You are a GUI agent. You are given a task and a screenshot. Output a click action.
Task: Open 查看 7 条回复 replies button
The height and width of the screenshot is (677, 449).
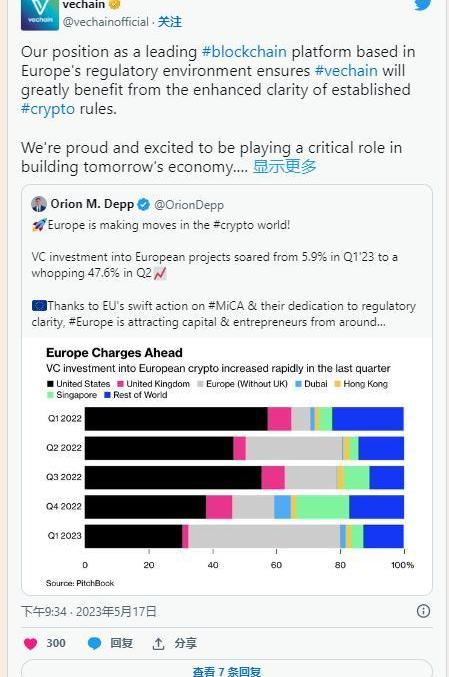click(227, 670)
